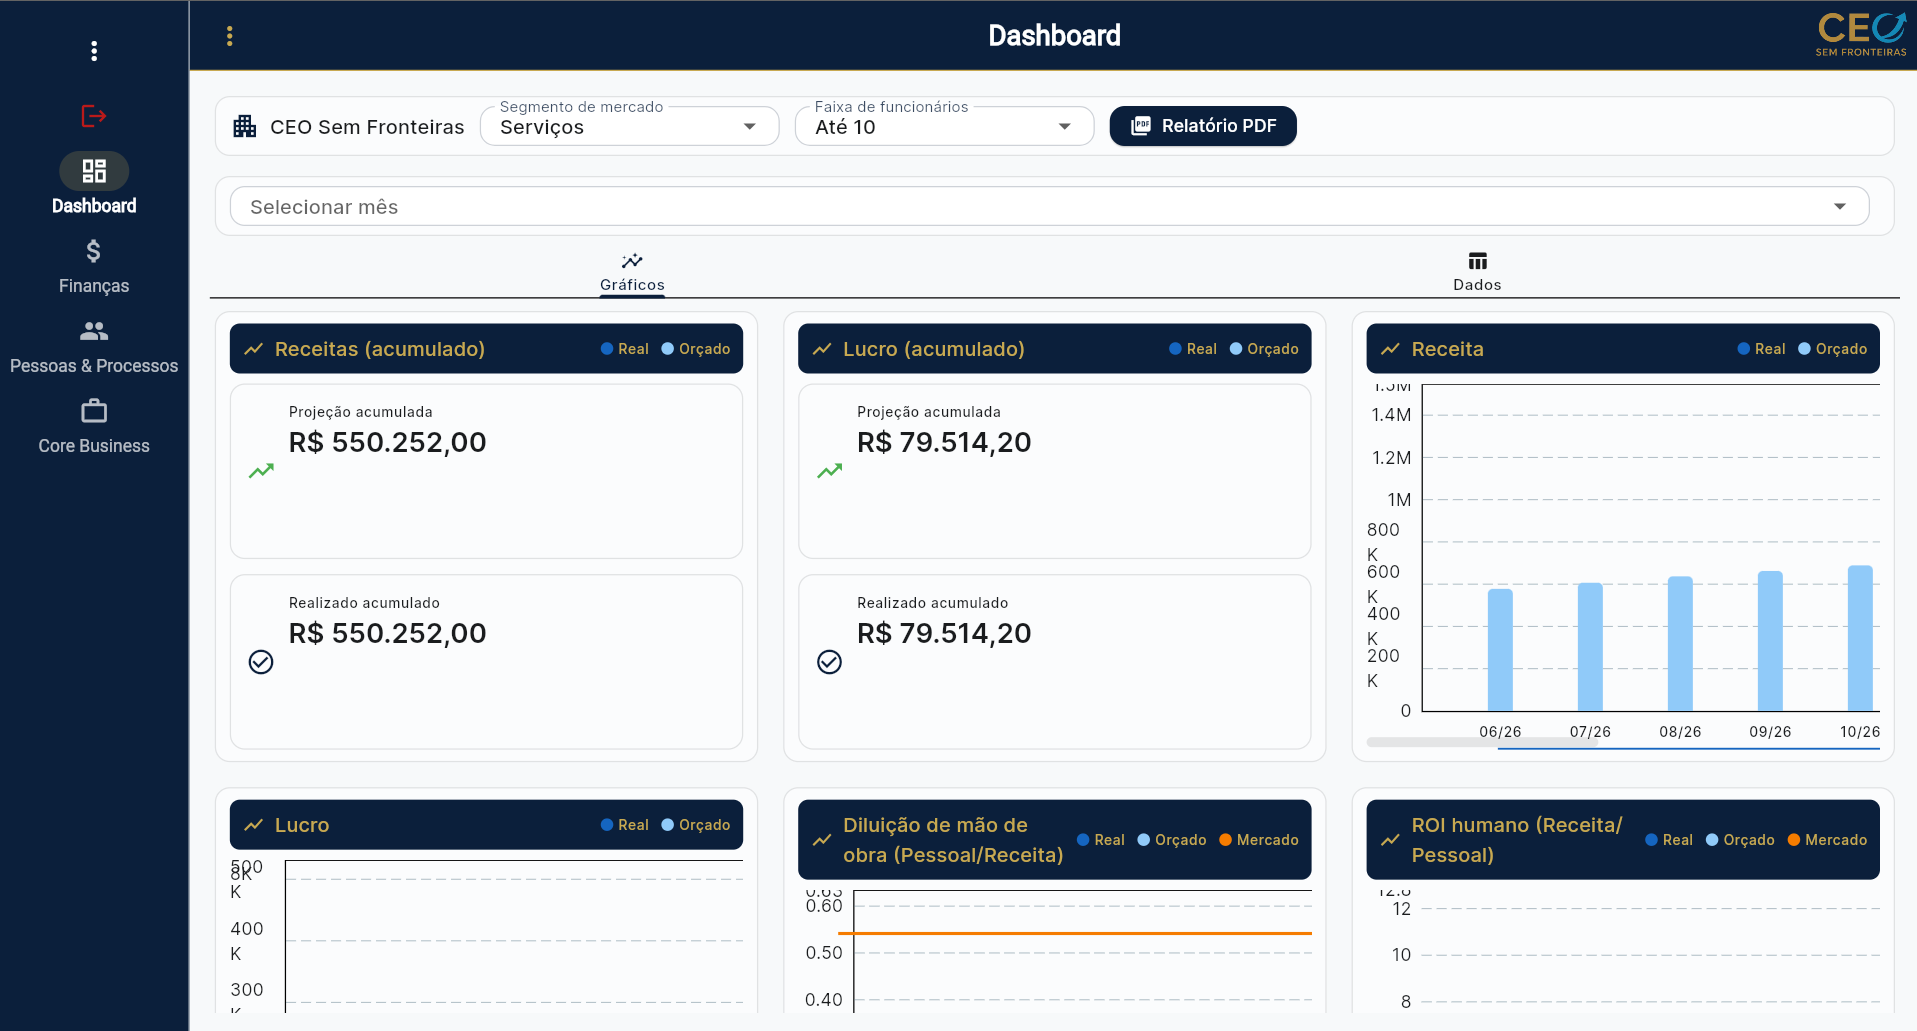Toggle Orçado series in ROI humano chart
The width and height of the screenshot is (1917, 1031).
[1740, 840]
